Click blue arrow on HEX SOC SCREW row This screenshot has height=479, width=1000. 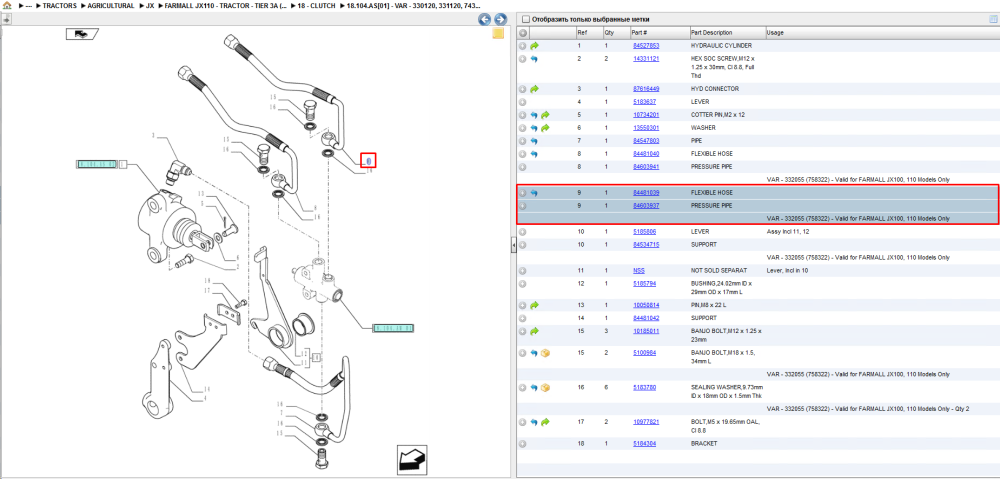534,59
